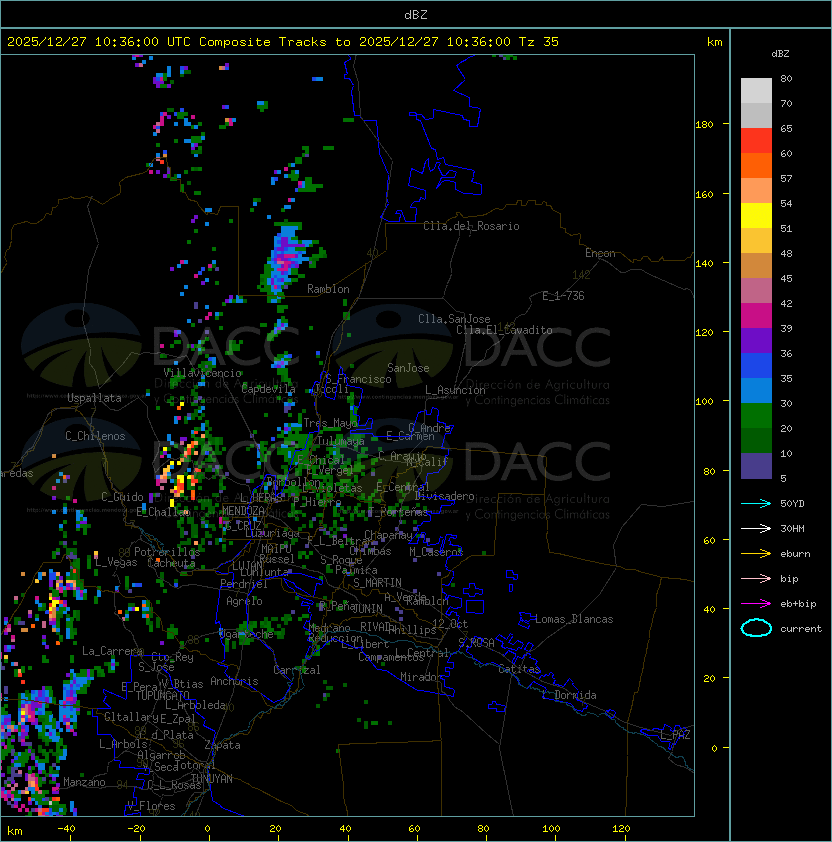
Task: Click the S_MARTIN label
Action: click(x=377, y=582)
